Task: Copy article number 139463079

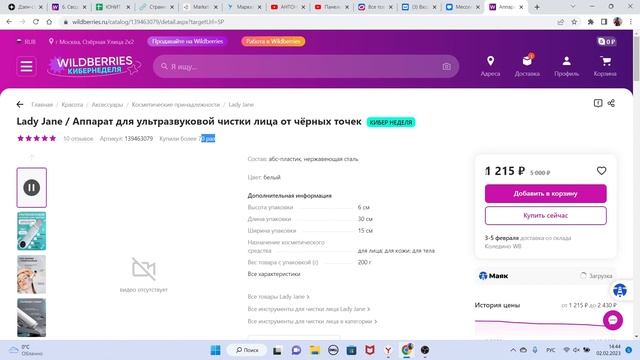Action: pos(138,139)
